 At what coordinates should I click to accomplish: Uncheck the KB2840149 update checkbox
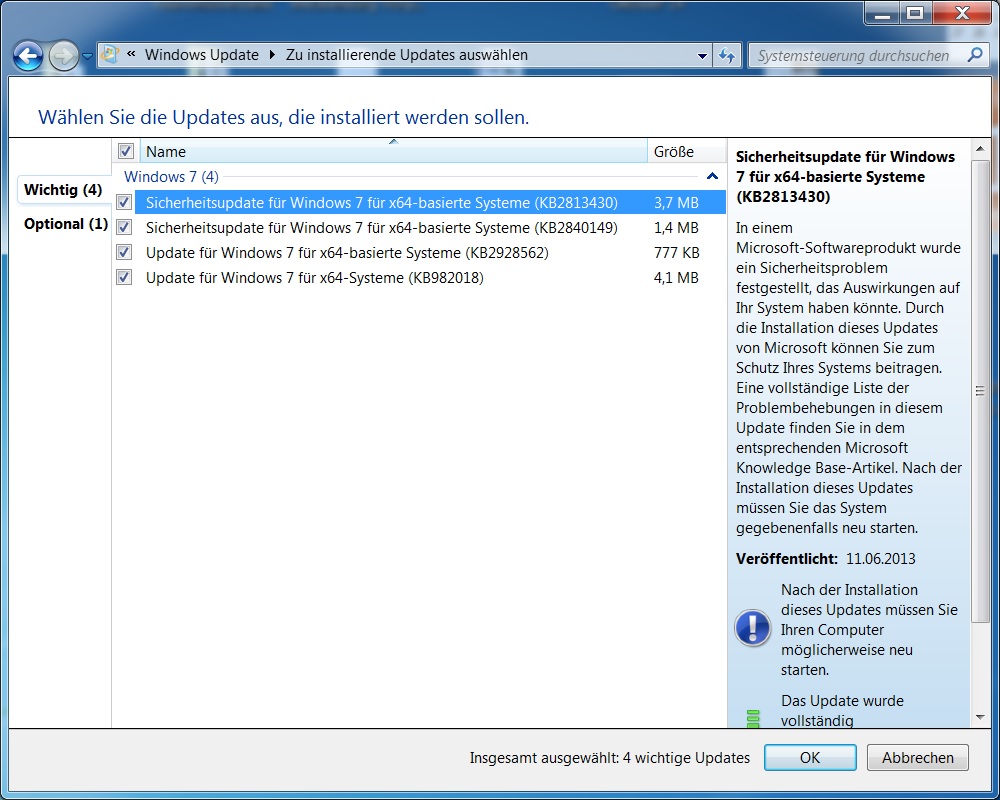(124, 227)
